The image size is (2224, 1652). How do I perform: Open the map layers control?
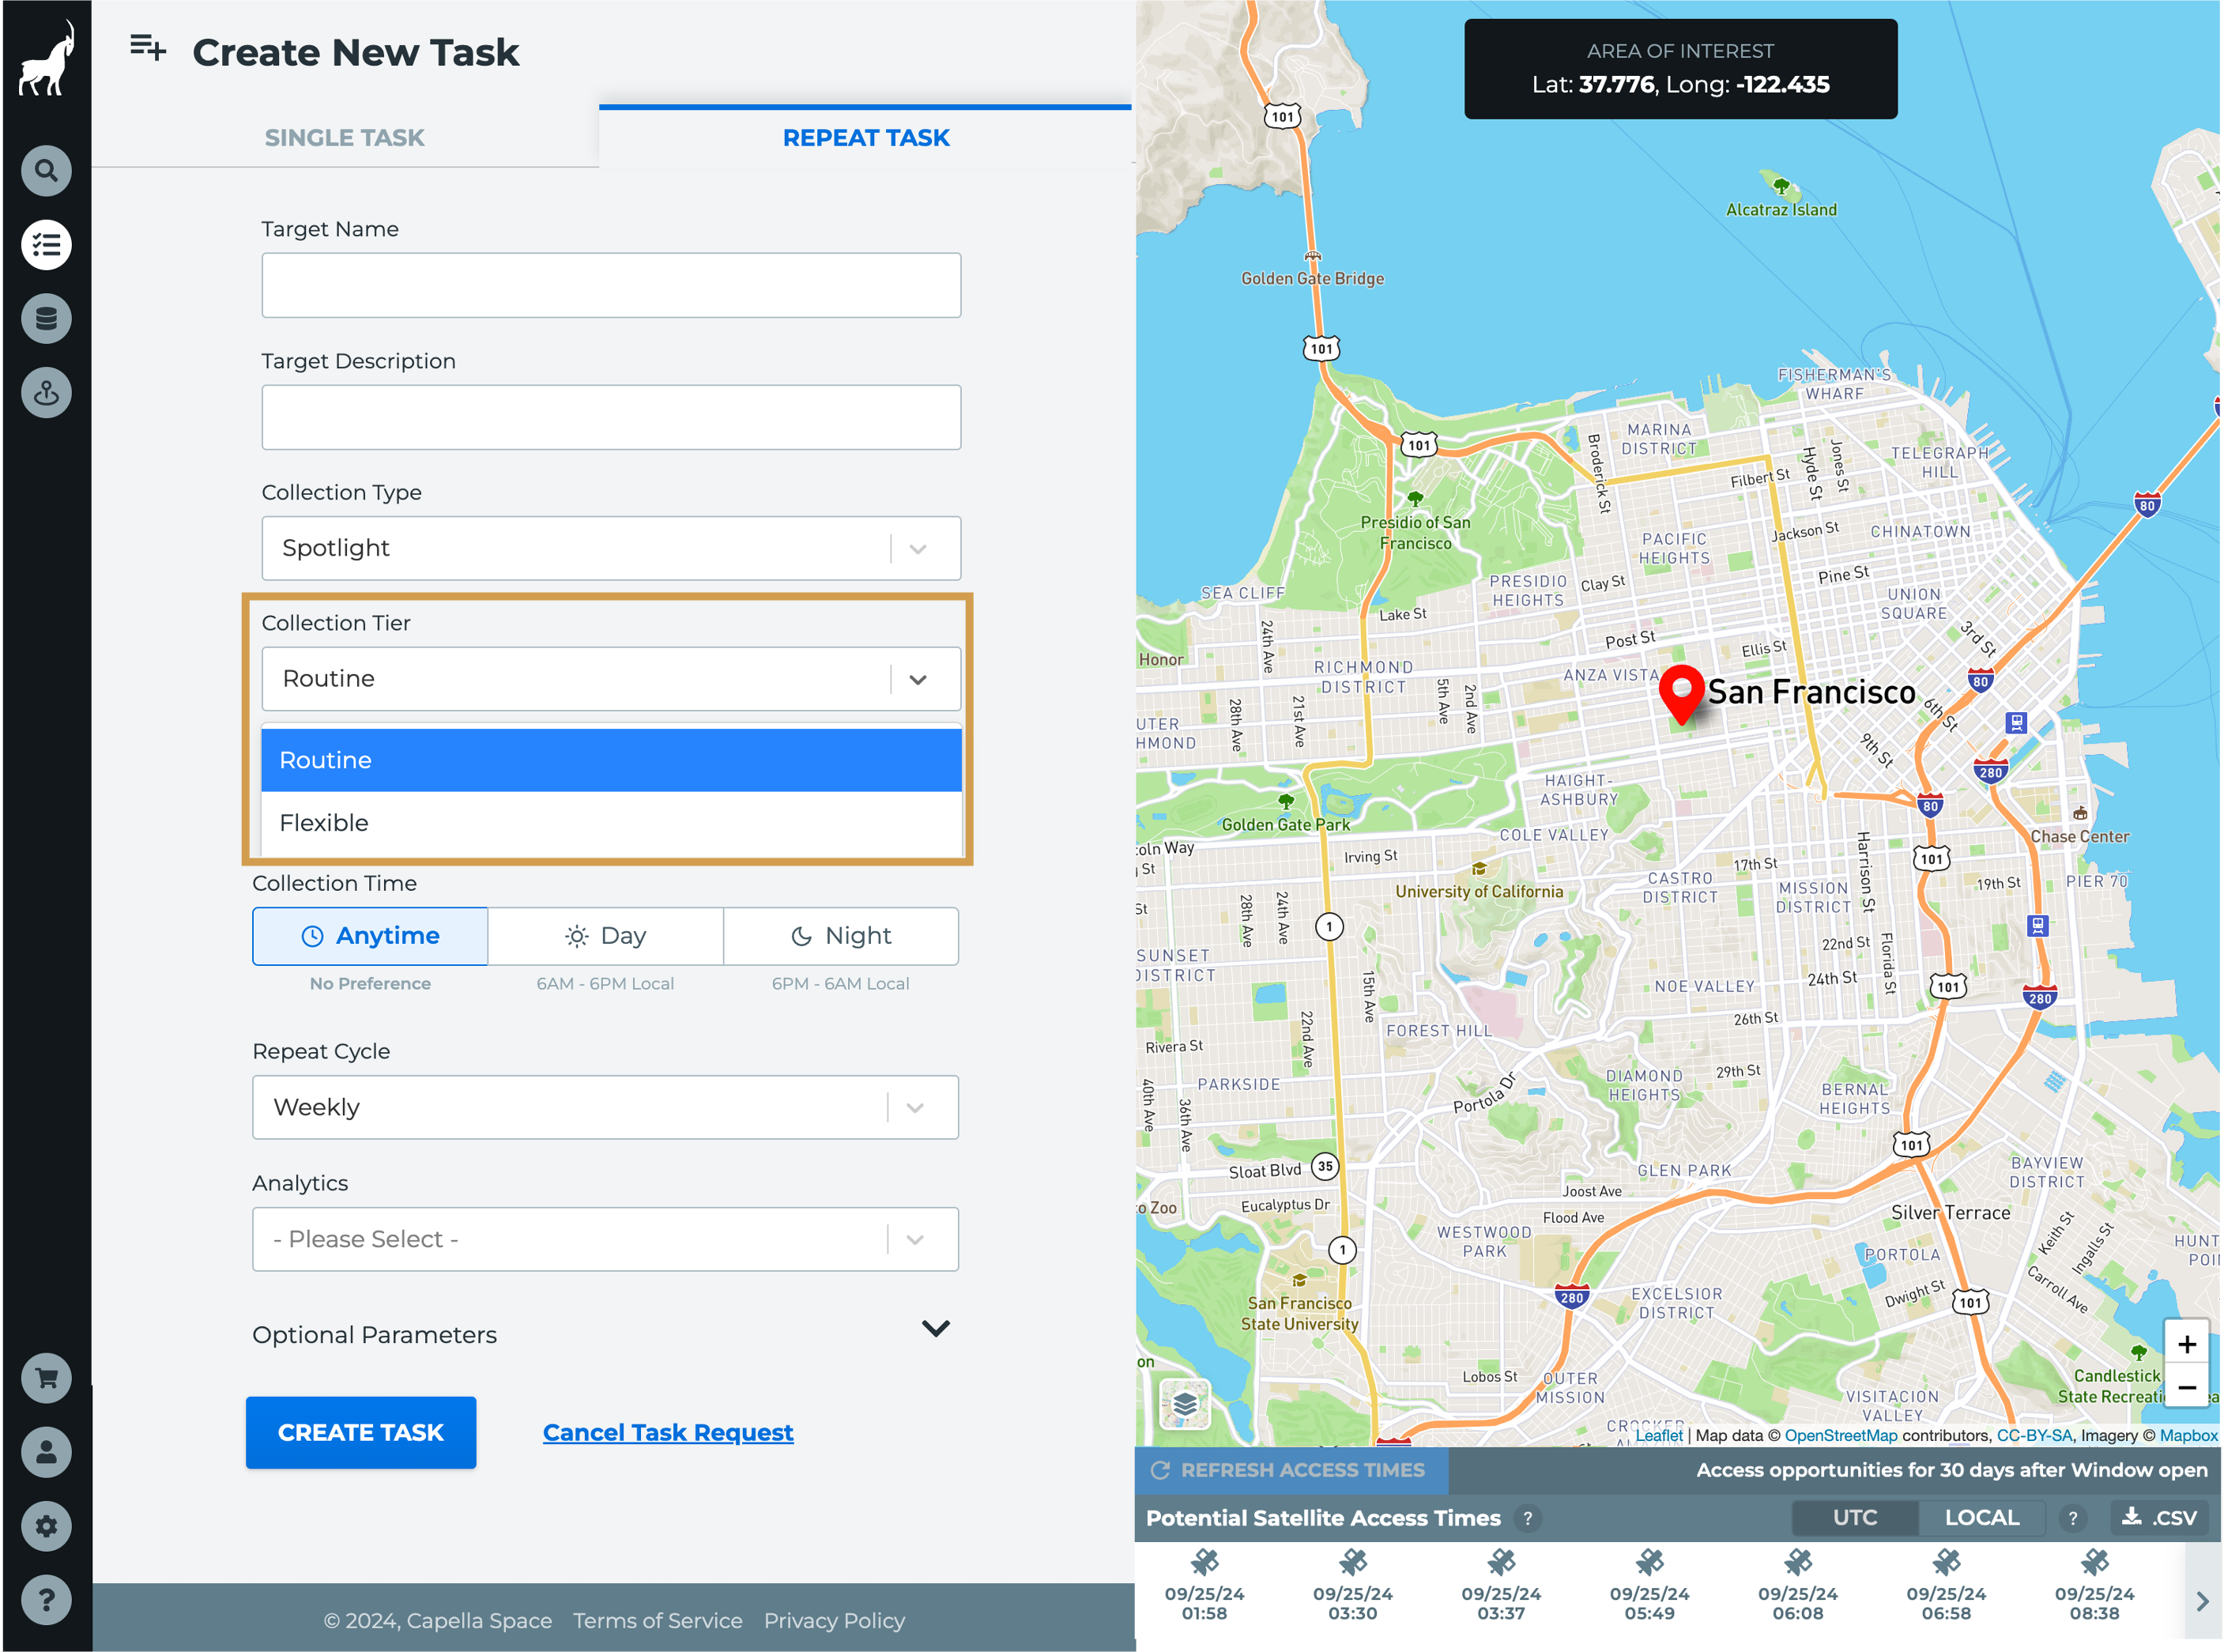(x=1185, y=1404)
